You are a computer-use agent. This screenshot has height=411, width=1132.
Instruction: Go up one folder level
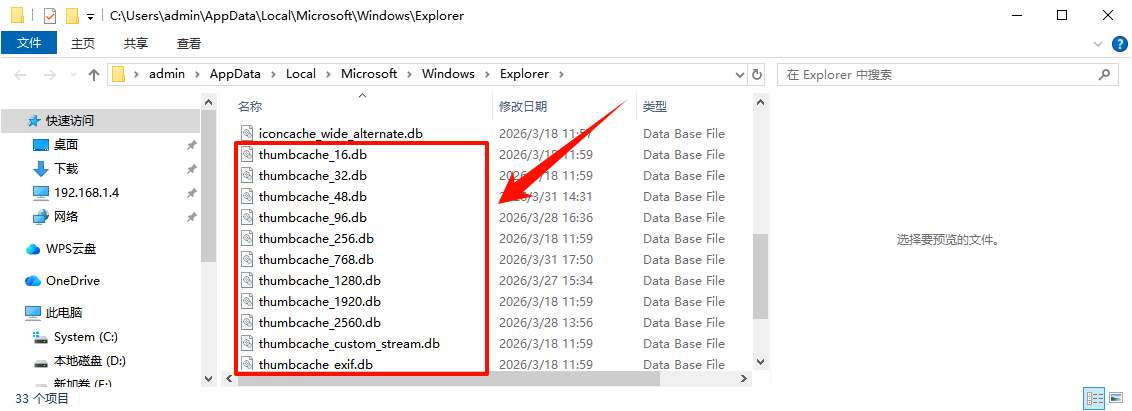click(x=94, y=74)
